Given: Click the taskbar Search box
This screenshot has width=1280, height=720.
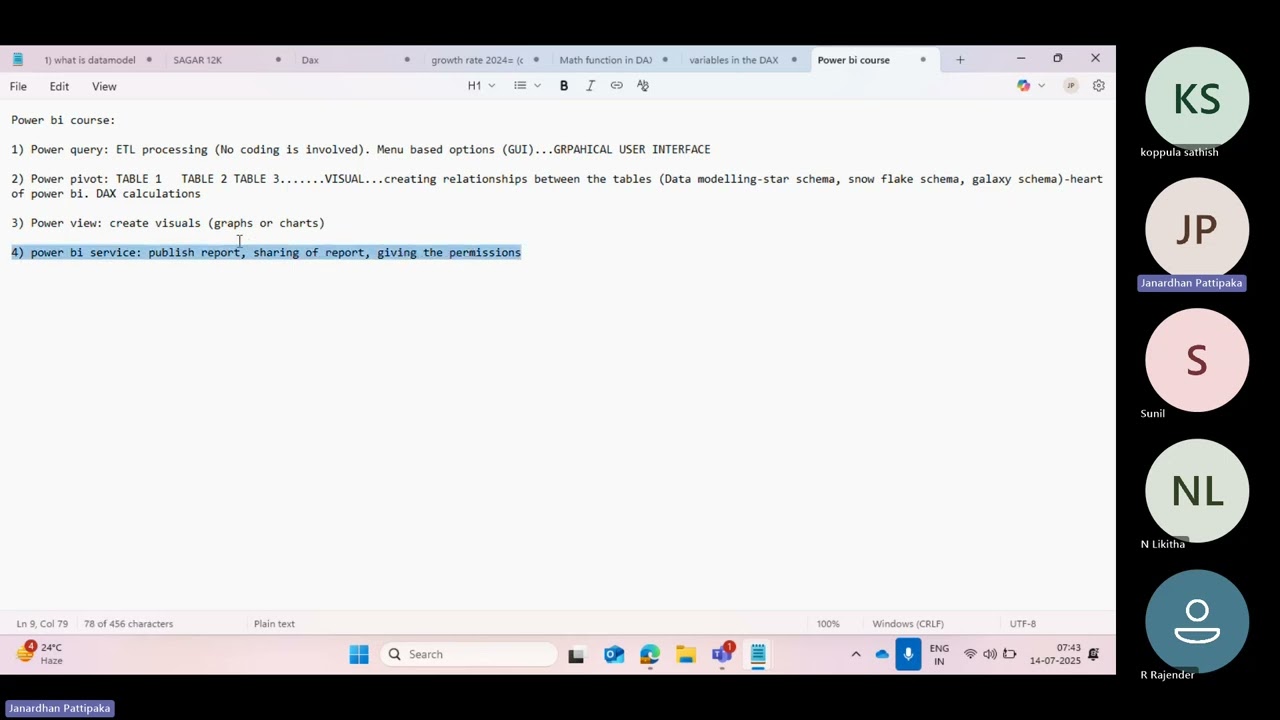Looking at the screenshot, I should (x=468, y=655).
